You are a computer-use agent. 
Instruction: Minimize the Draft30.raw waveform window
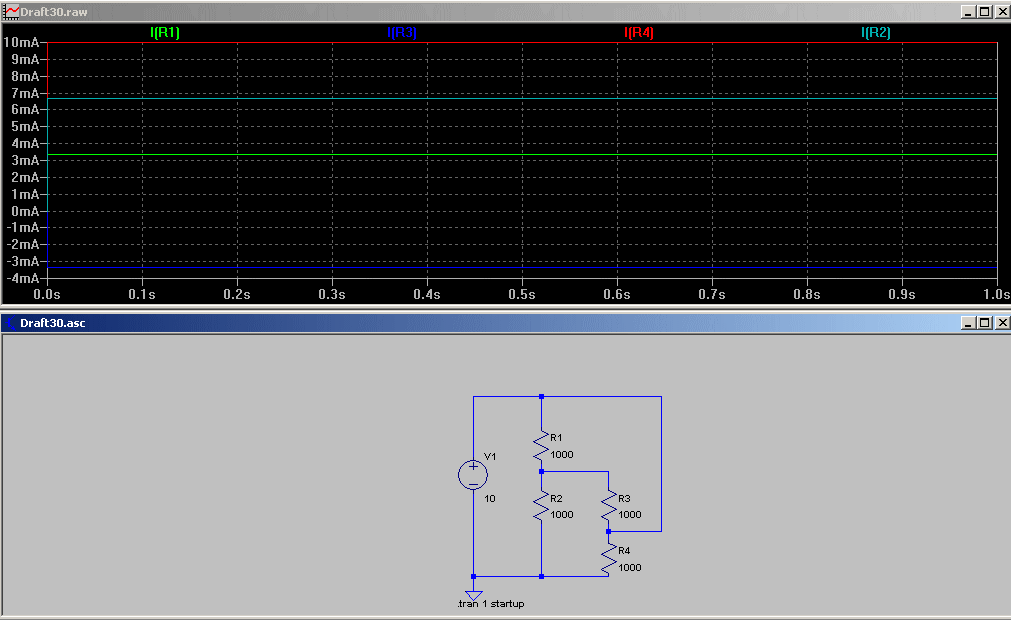[x=968, y=12]
